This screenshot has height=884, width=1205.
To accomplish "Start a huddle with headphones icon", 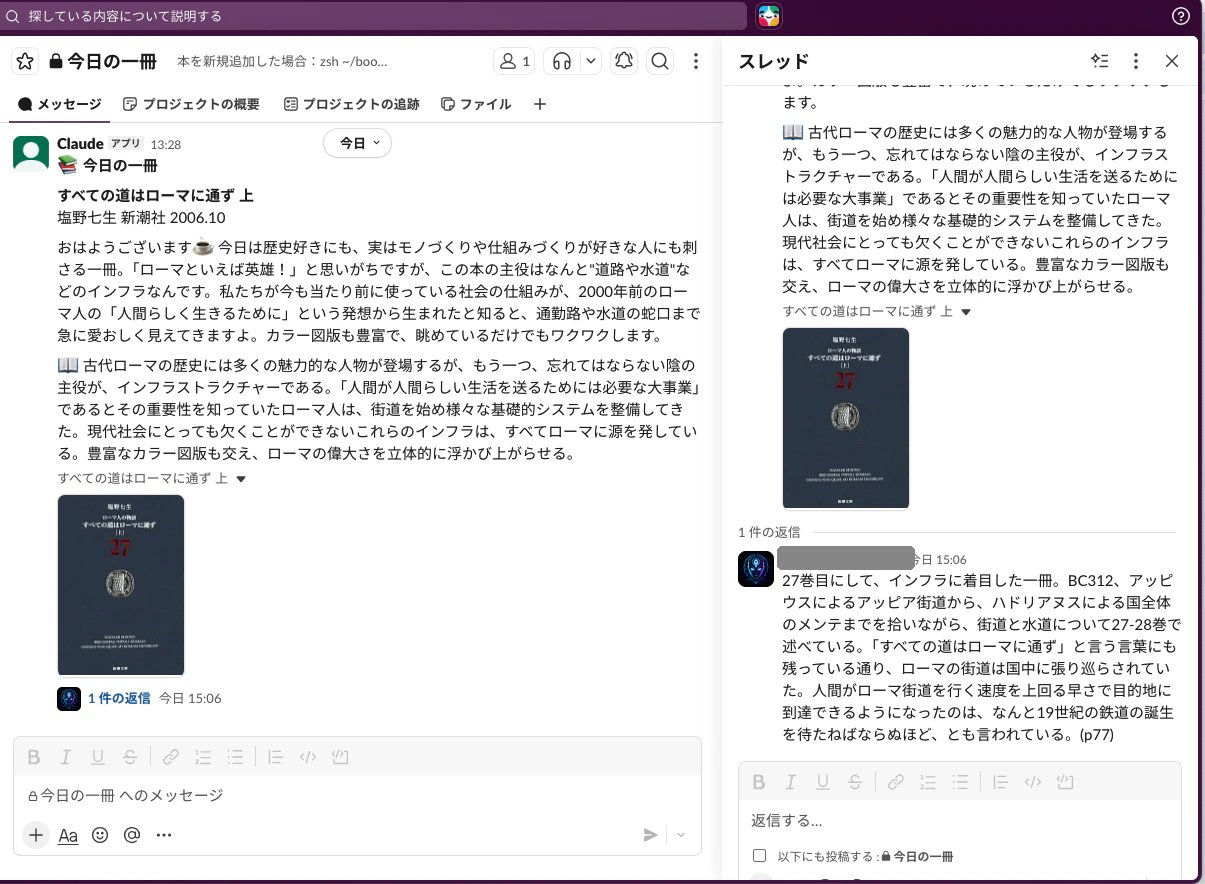I will pos(562,62).
